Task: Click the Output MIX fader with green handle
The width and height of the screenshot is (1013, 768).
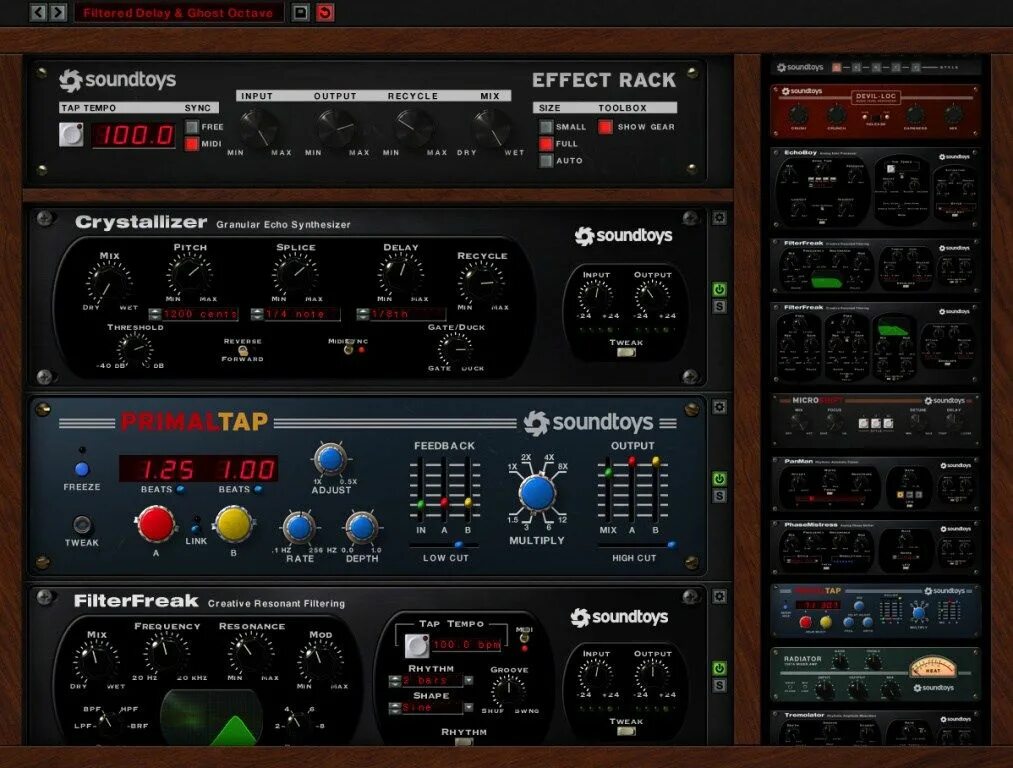Action: (608, 472)
